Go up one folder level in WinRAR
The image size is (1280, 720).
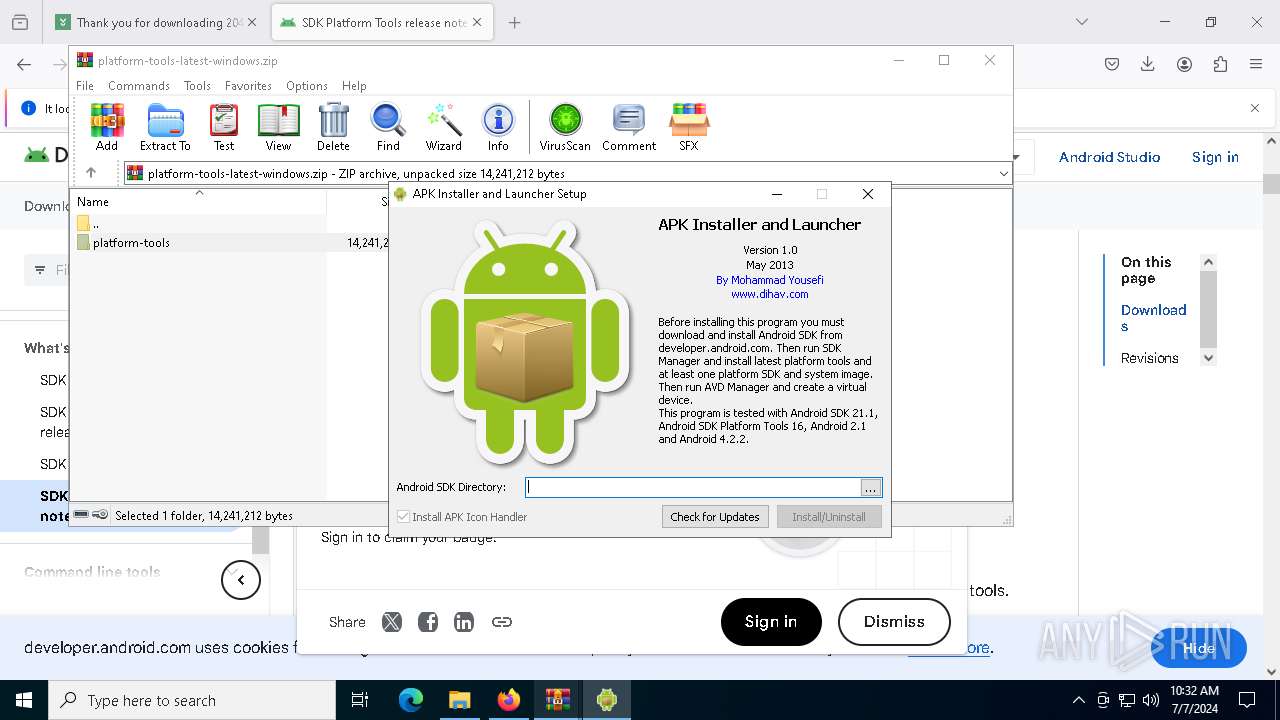coord(91,173)
